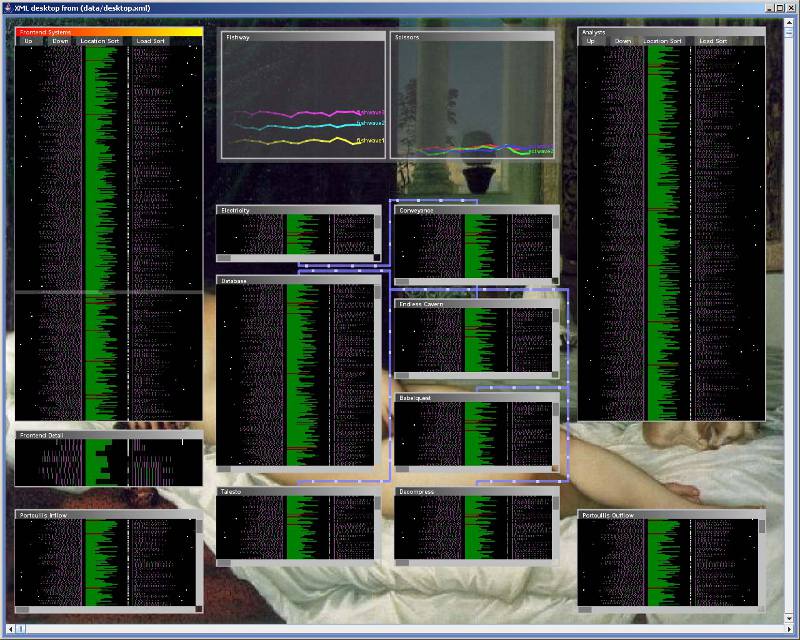The height and width of the screenshot is (640, 800).
Task: Click the main window's horizontal scrollbar thumb
Action: [x=21, y=629]
